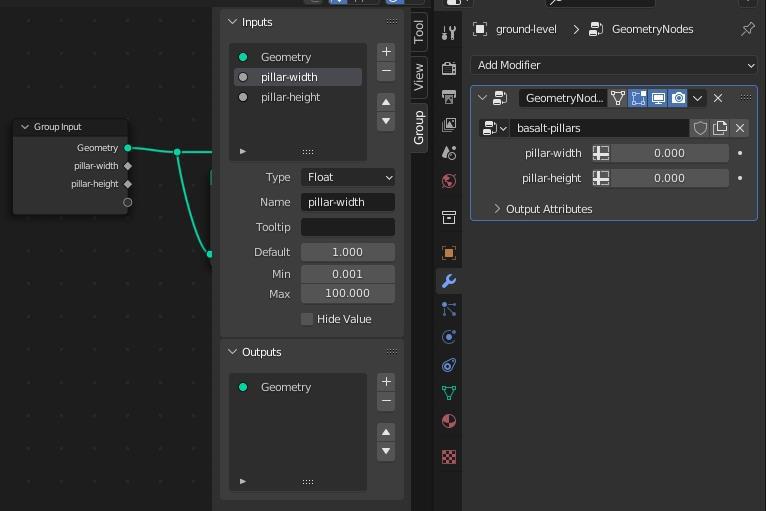The width and height of the screenshot is (766, 511).
Task: Open the Add Modifier dropdown
Action: point(613,65)
